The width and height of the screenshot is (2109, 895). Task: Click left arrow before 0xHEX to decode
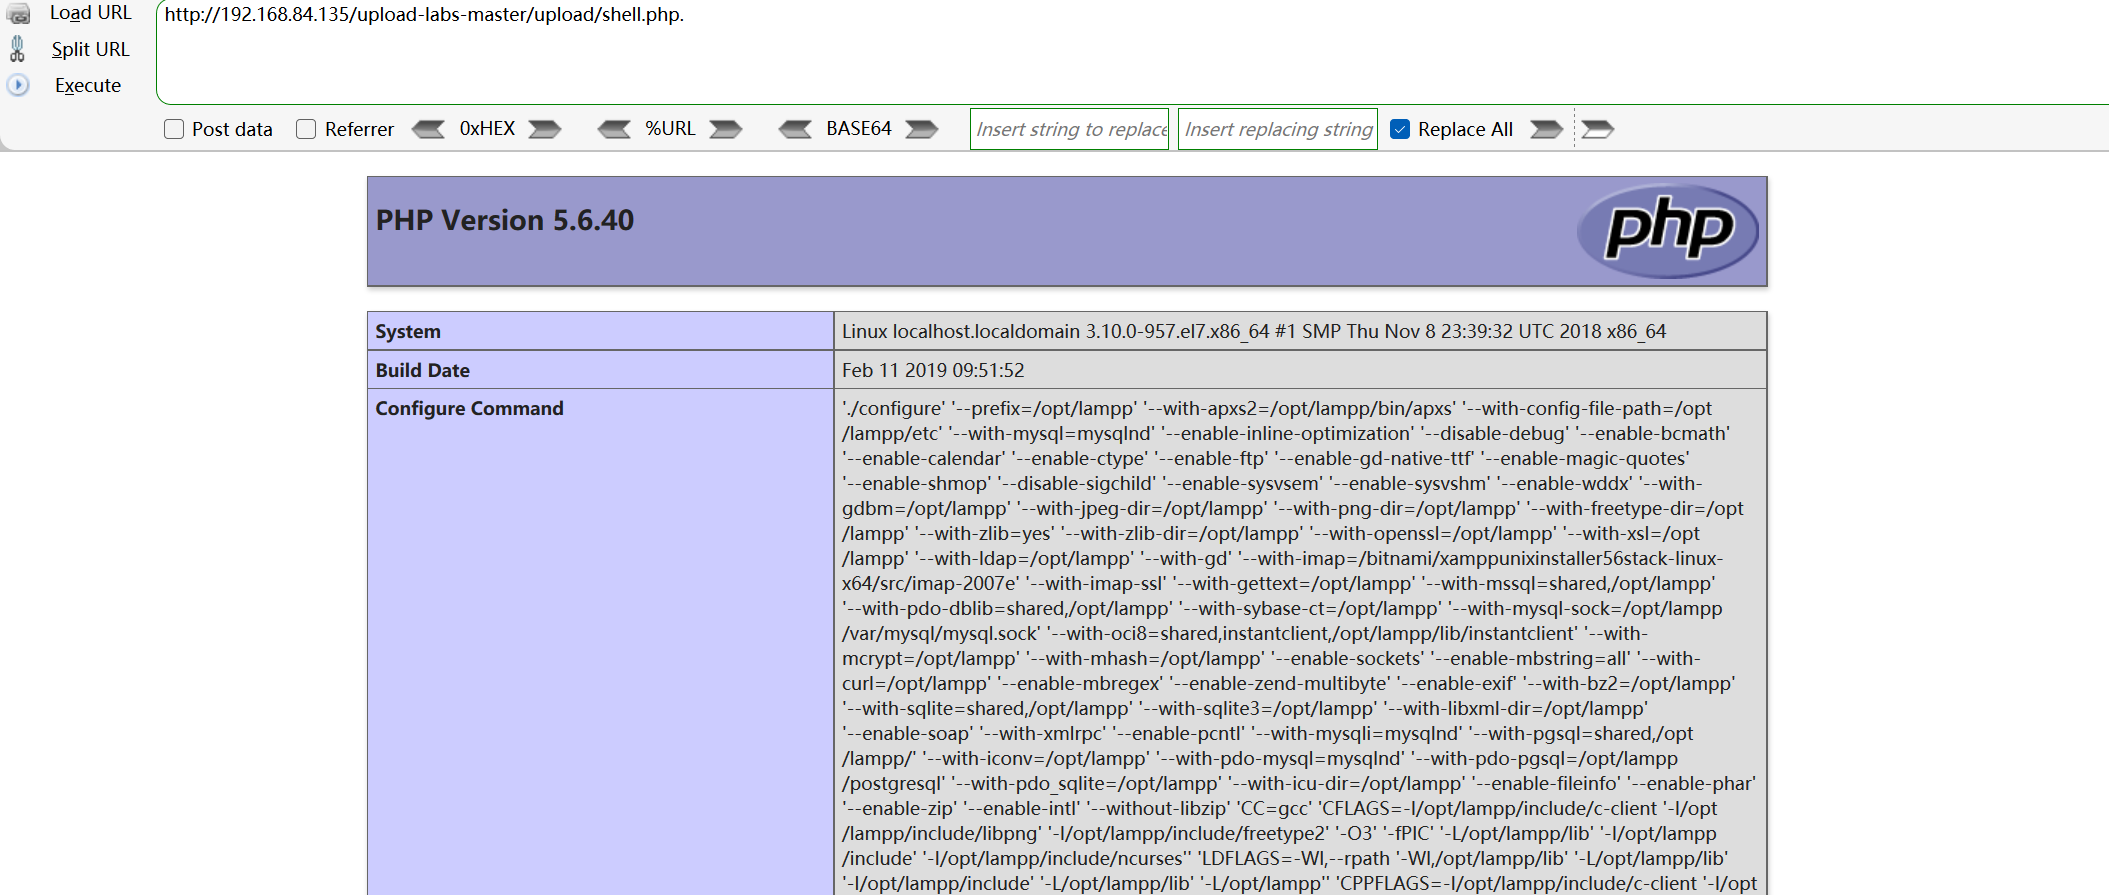[429, 129]
